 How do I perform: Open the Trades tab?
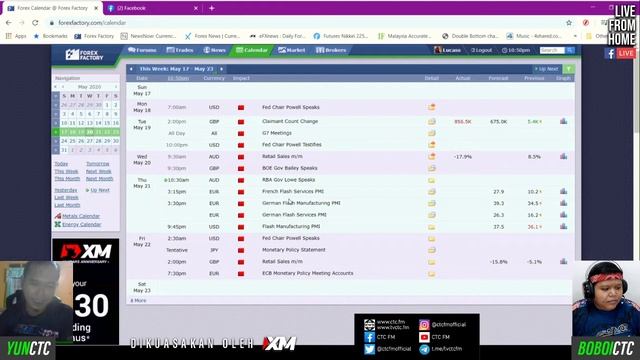pos(180,50)
